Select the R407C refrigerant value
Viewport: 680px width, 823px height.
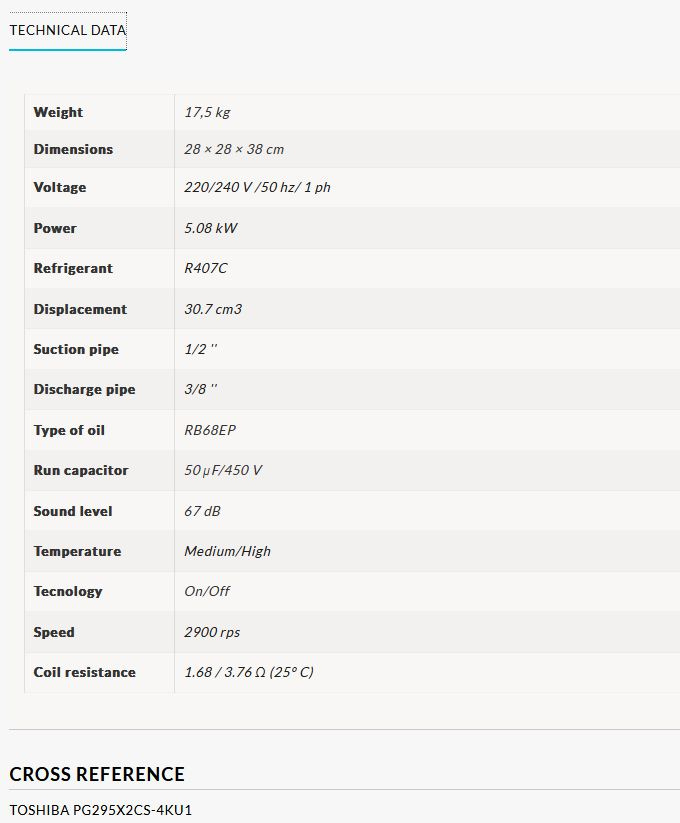(206, 268)
